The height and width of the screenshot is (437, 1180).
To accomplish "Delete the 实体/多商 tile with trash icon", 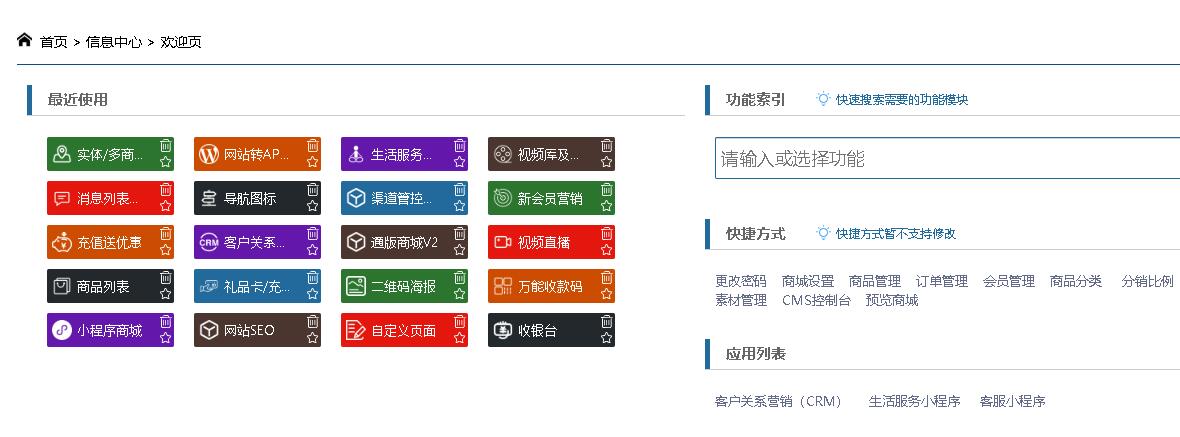I will pyautogui.click(x=166, y=145).
